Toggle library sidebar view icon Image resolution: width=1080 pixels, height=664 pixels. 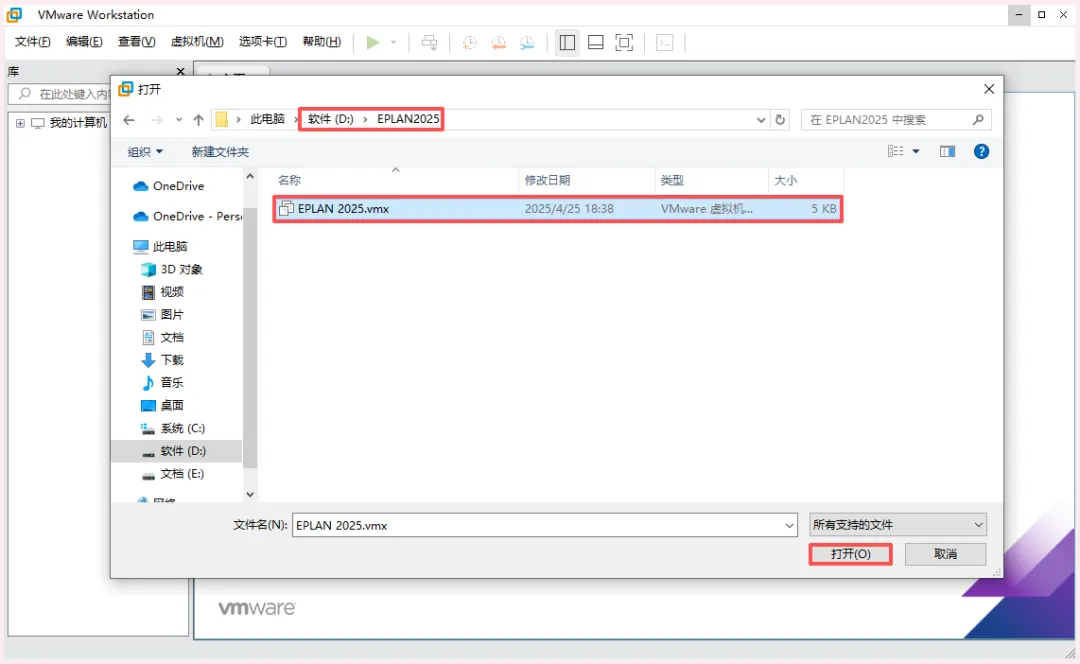[567, 43]
